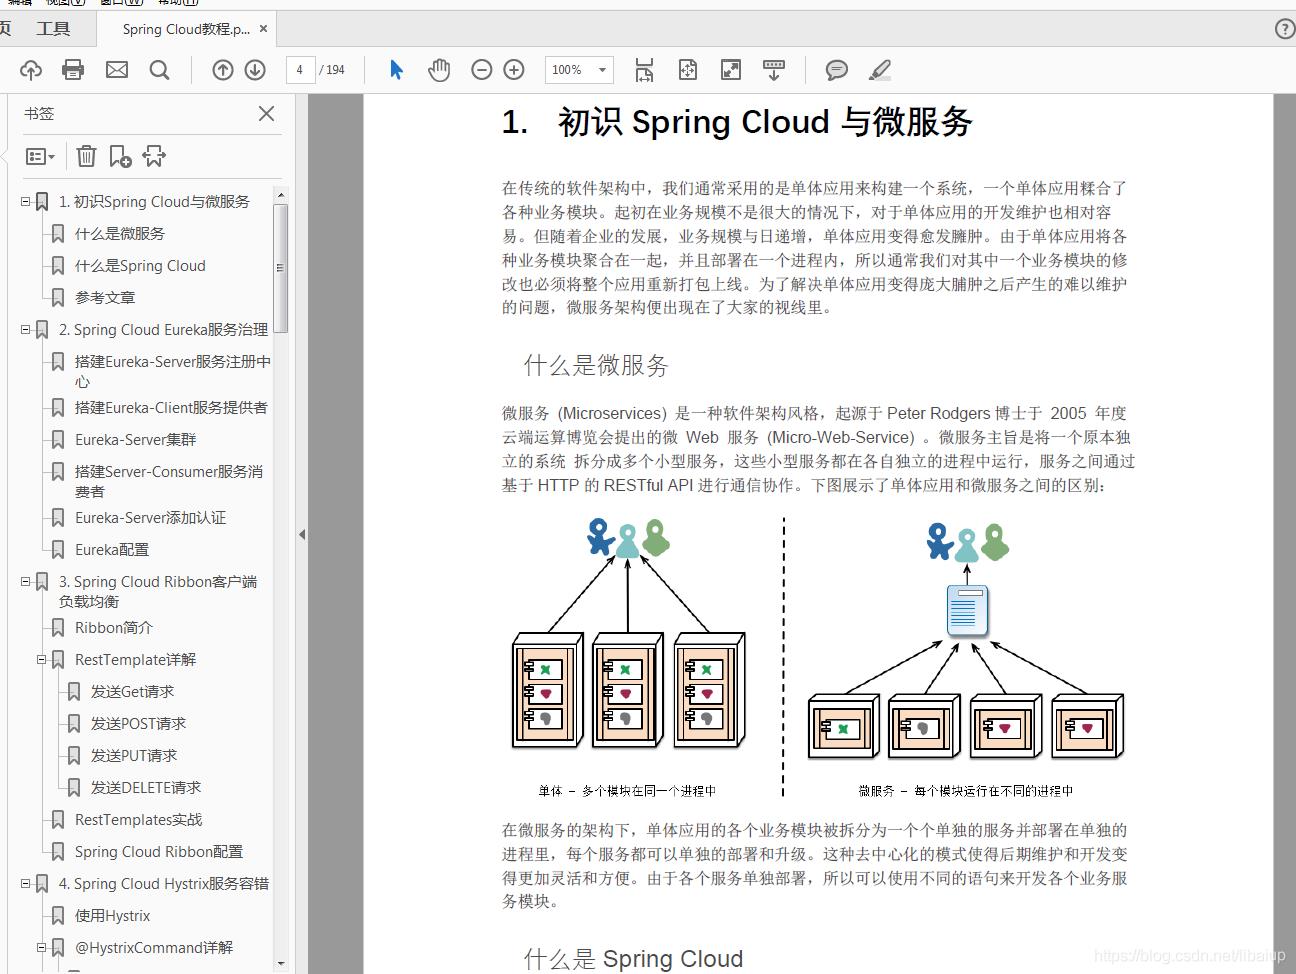Close the bookmarks panel
1296x974 pixels.
(266, 114)
